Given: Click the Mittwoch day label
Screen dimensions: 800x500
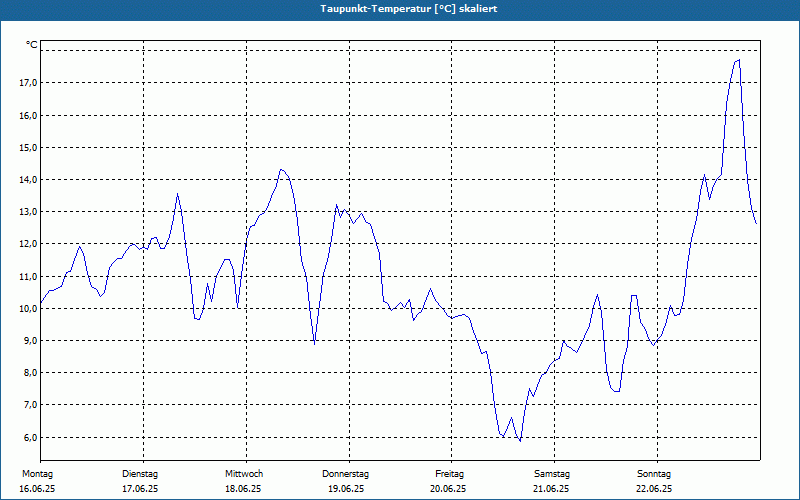Looking at the screenshot, I should coord(244,474).
